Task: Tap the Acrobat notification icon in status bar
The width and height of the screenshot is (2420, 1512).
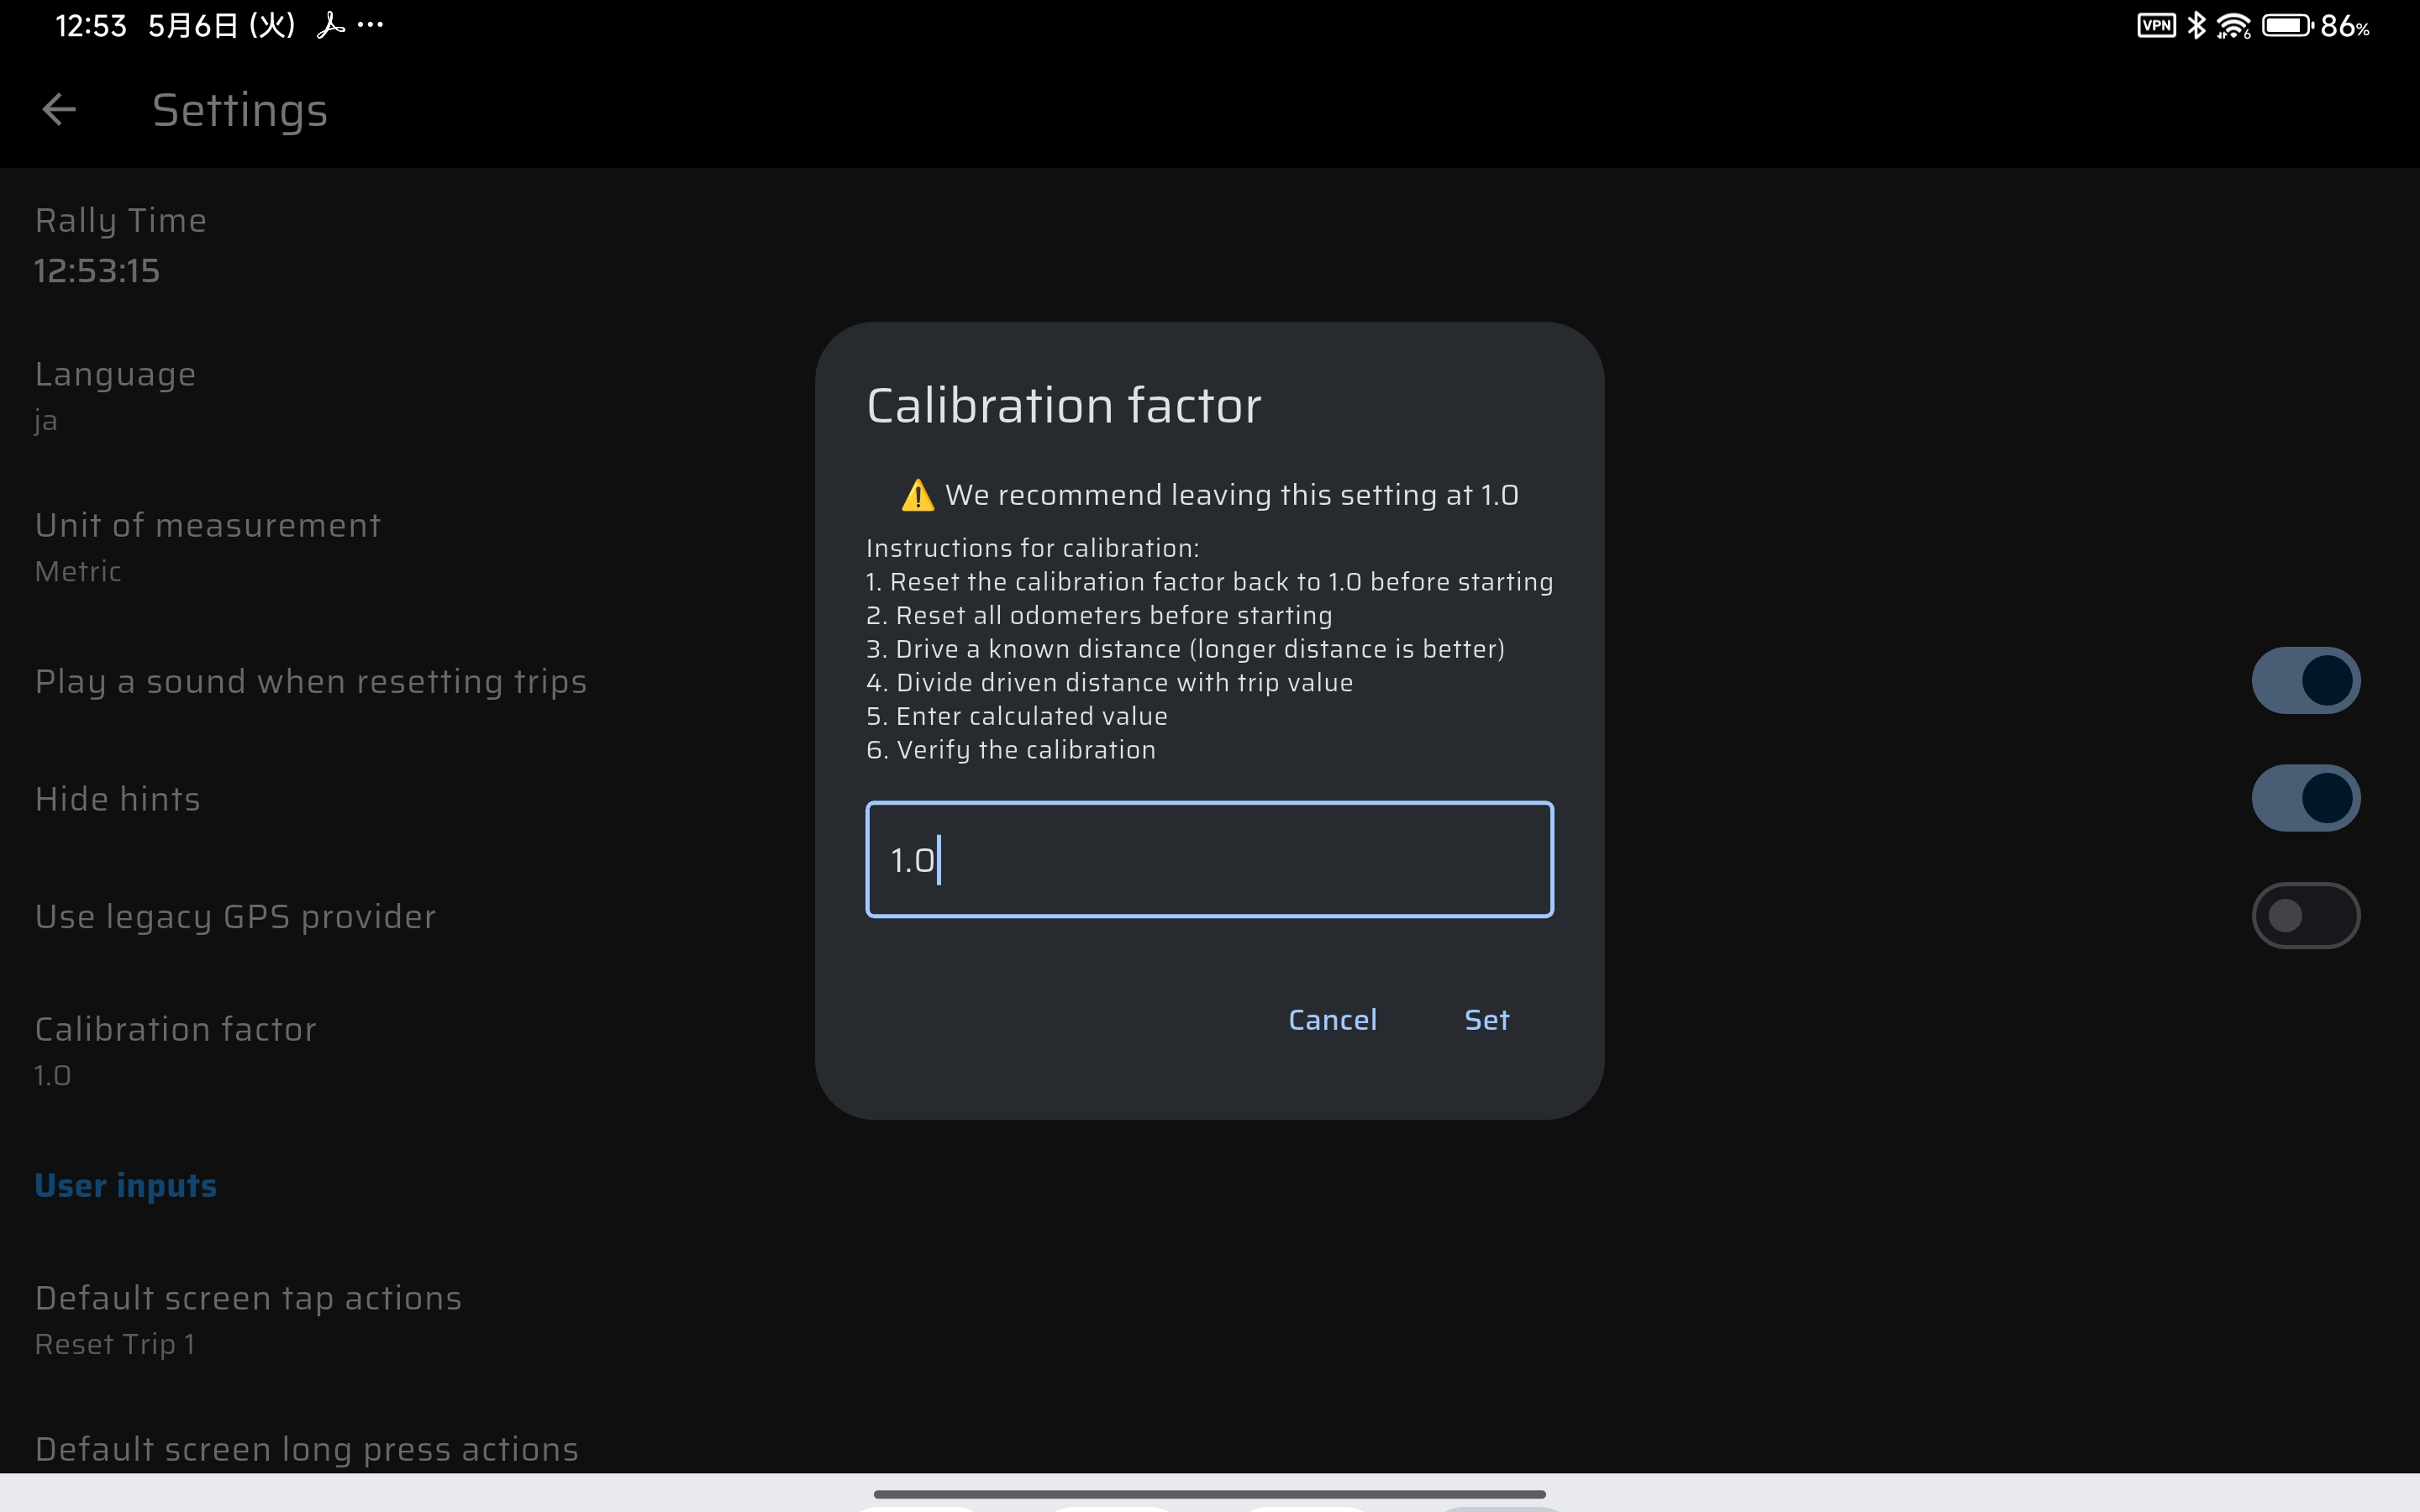Action: click(330, 26)
